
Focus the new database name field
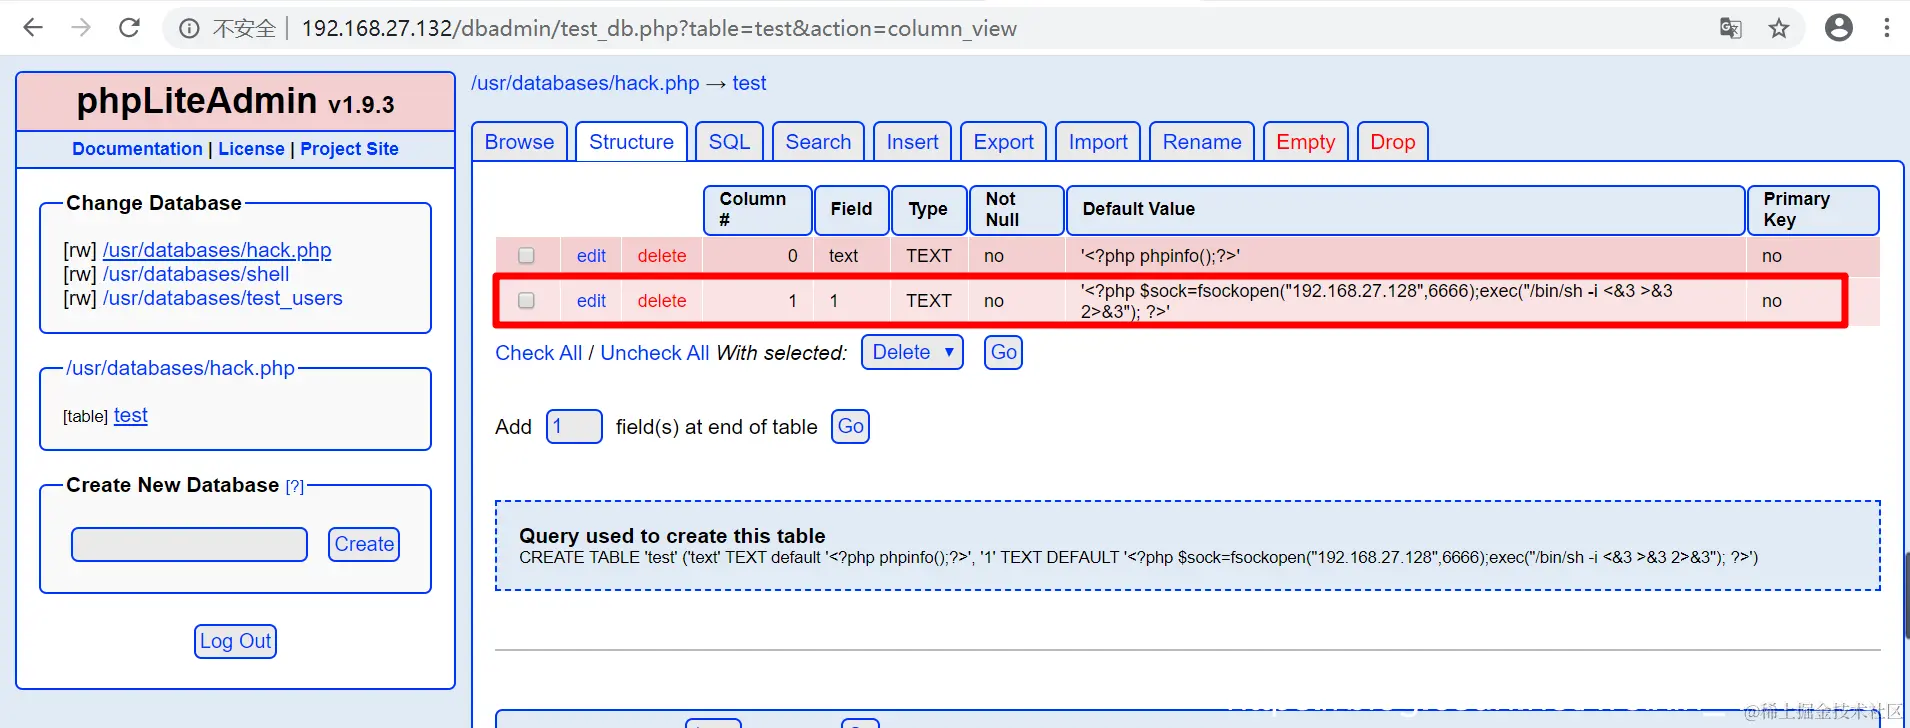[x=189, y=544]
